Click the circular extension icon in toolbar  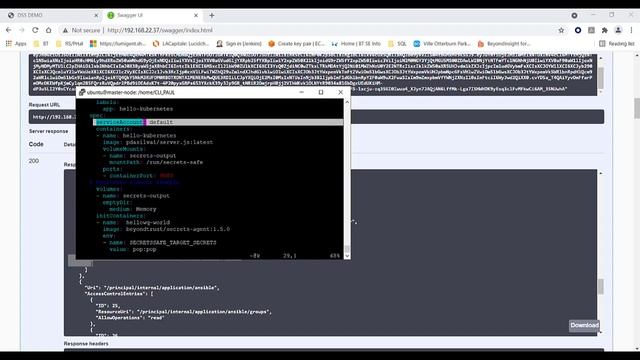578,30
